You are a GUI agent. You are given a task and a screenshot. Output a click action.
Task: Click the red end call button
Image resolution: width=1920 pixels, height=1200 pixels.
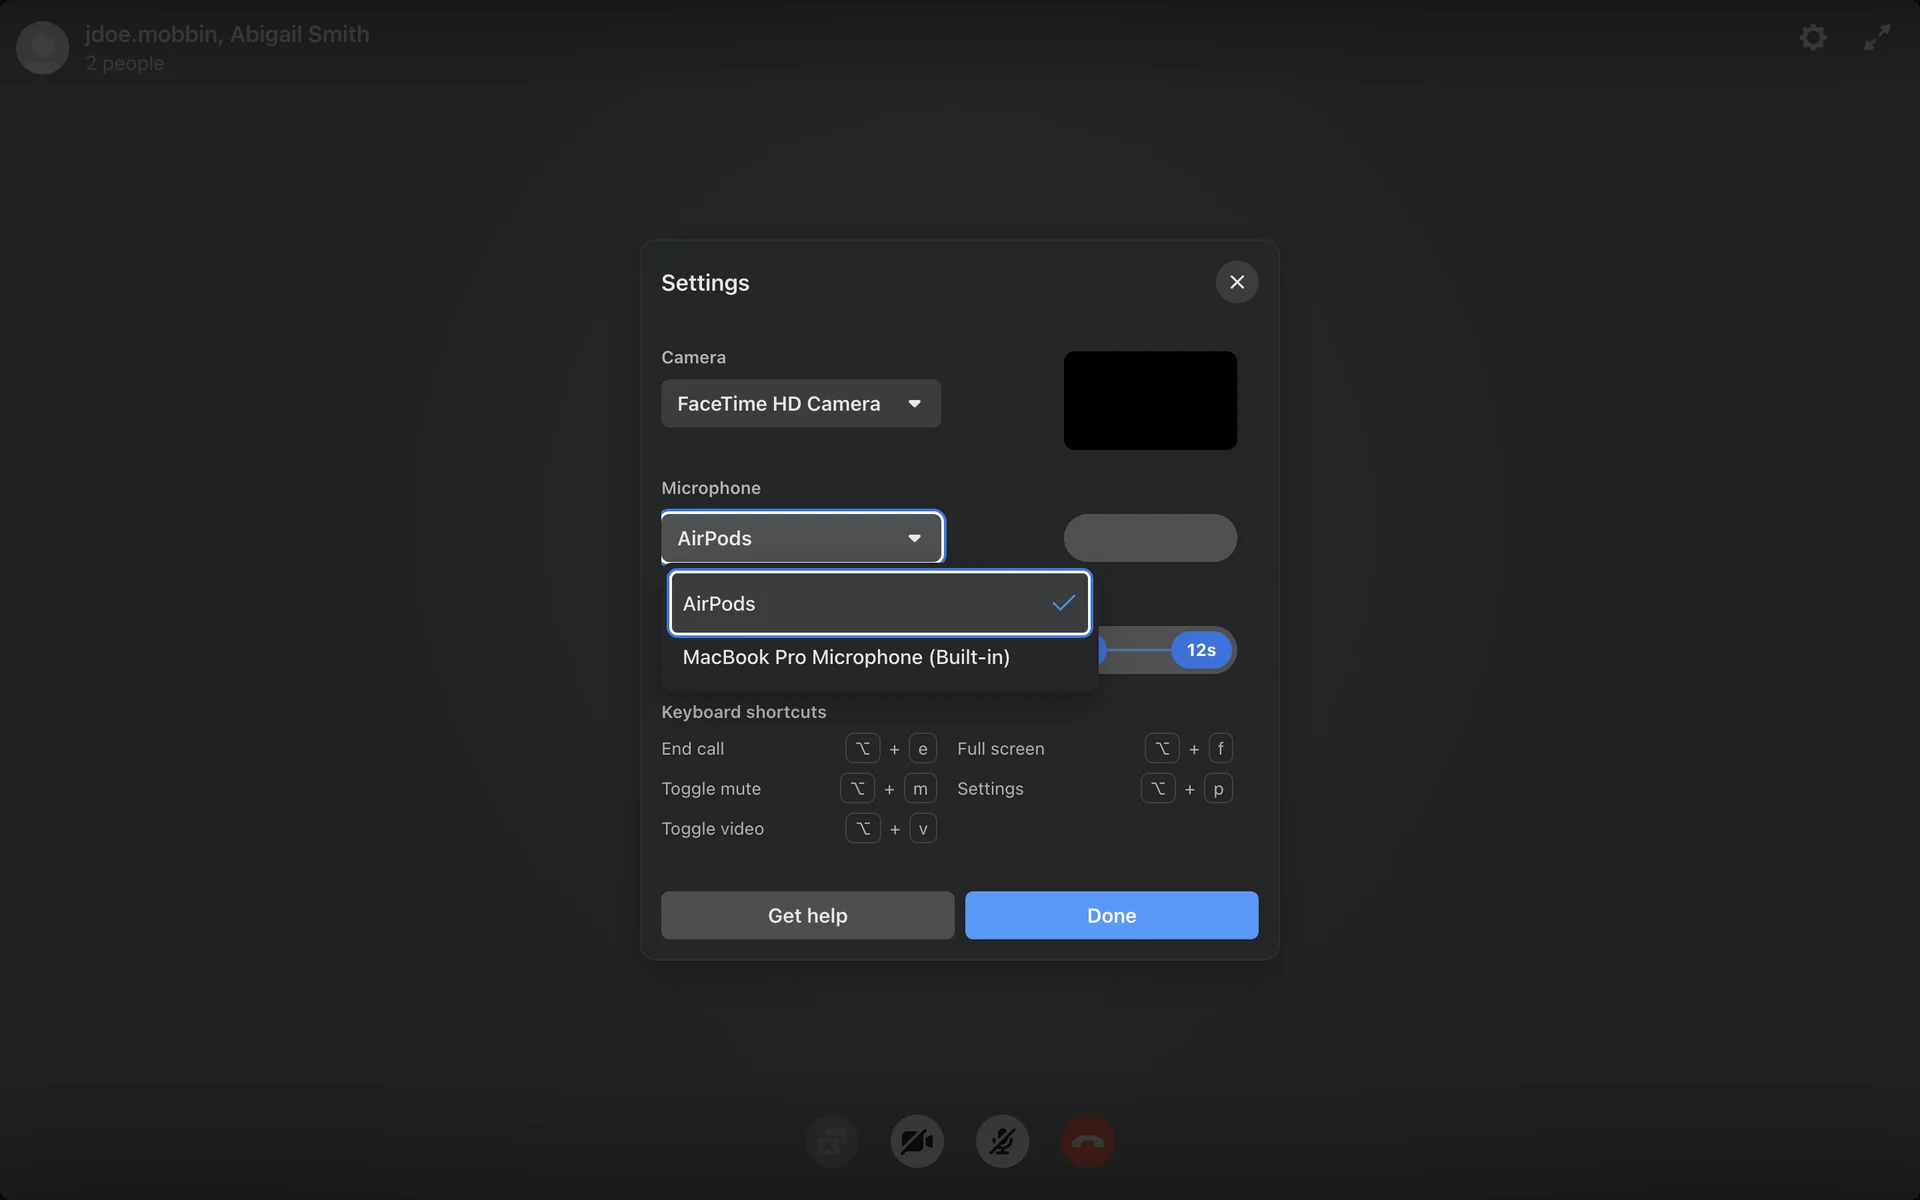(1087, 1141)
